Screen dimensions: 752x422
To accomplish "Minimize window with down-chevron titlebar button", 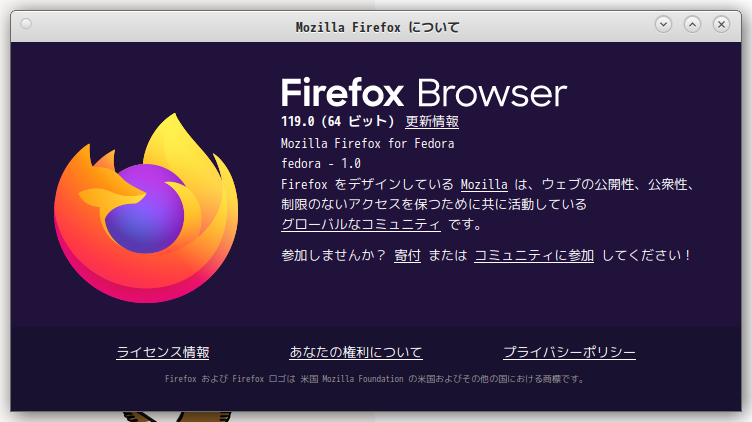I will pyautogui.click(x=663, y=24).
